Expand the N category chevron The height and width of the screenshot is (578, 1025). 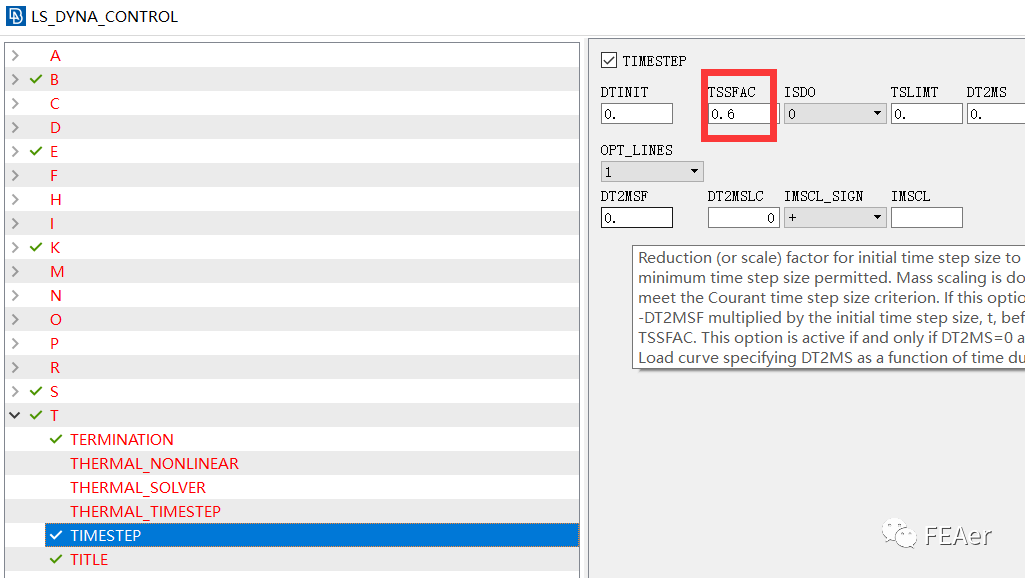(15, 296)
